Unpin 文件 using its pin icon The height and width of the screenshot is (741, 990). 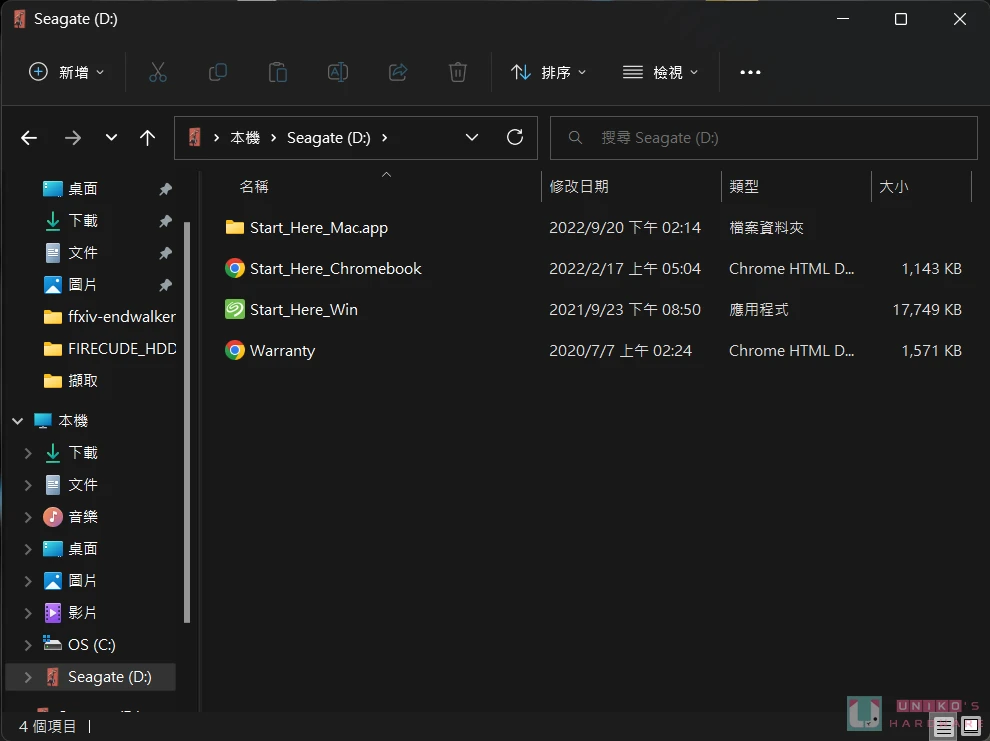[165, 253]
